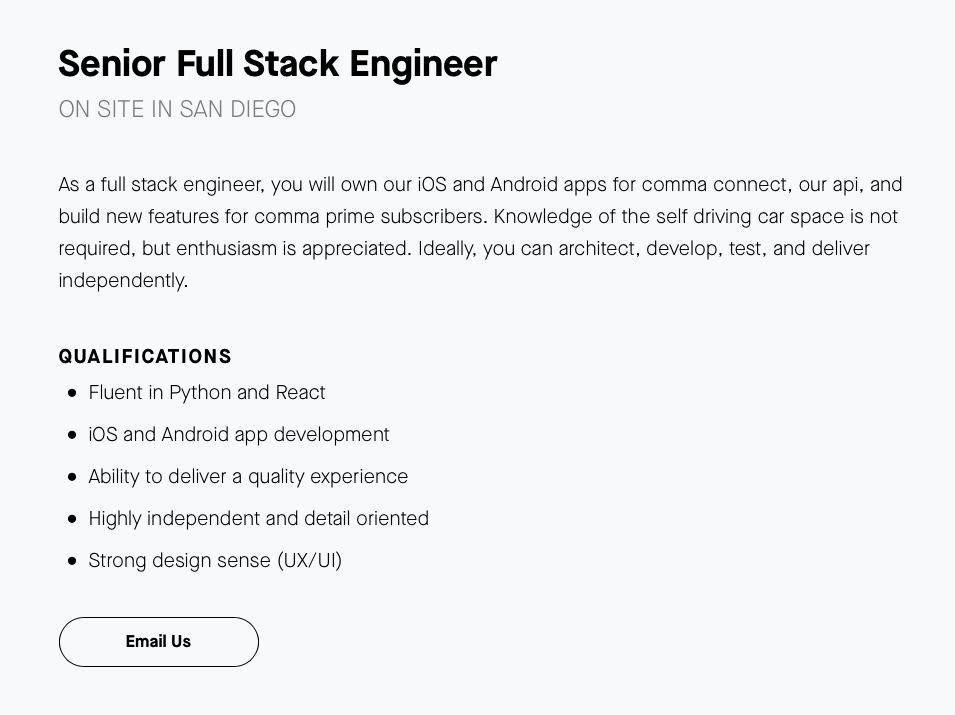The width and height of the screenshot is (955, 715).
Task: Click the phrase self driving car space
Action: click(749, 217)
